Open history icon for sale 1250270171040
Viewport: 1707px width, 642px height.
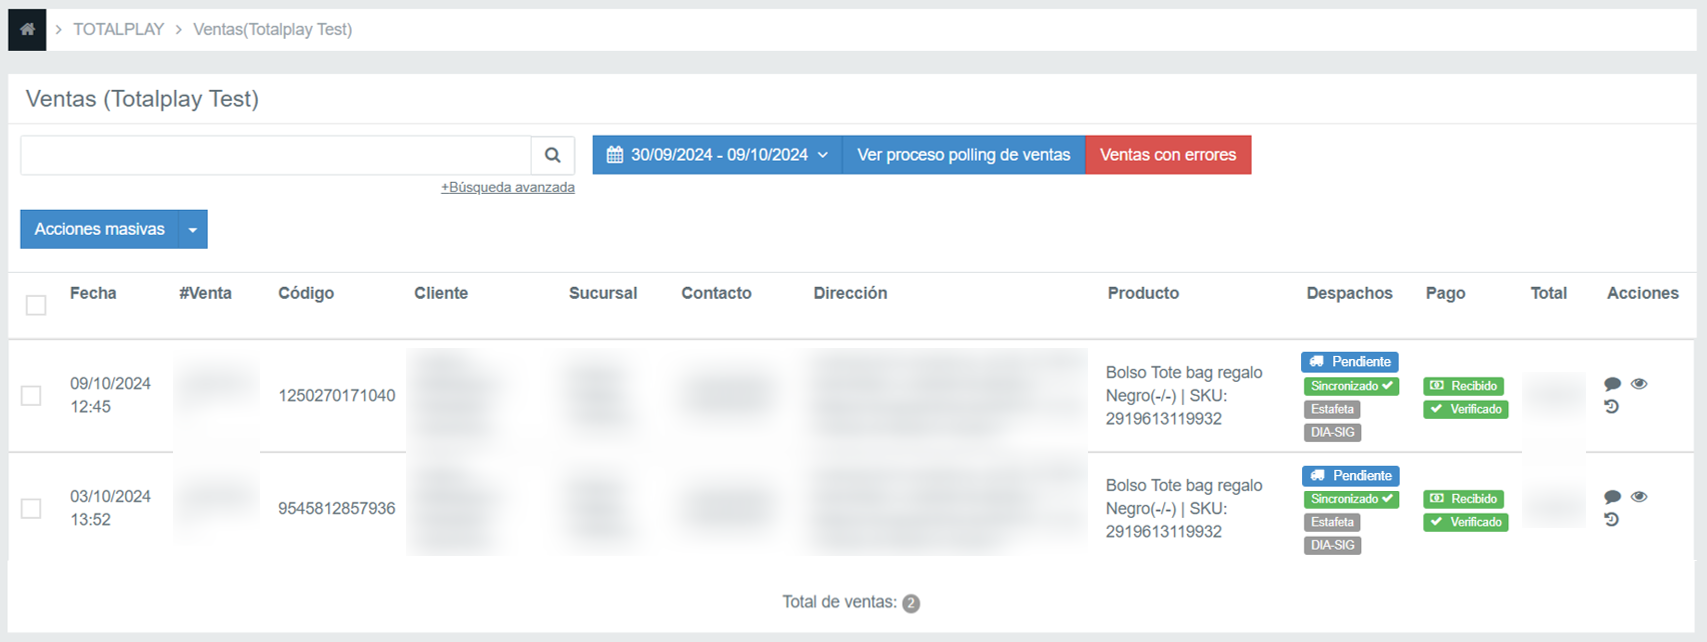coord(1611,407)
